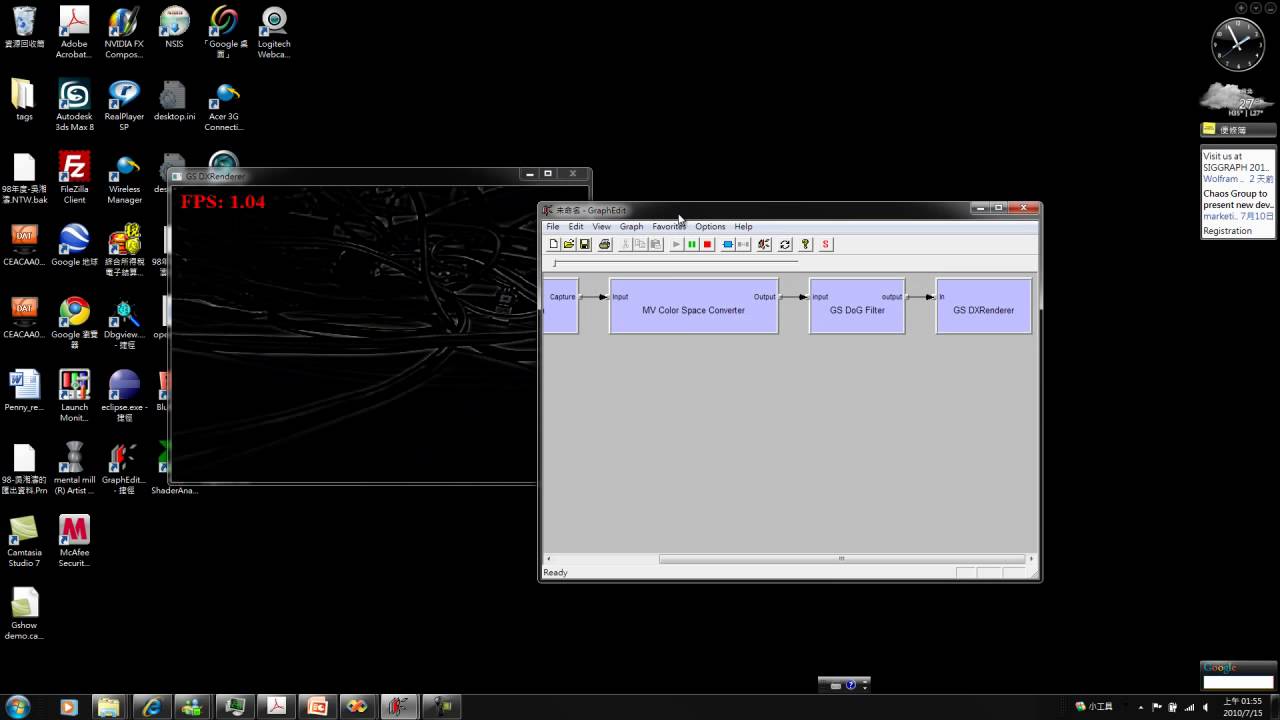The height and width of the screenshot is (720, 1280).
Task: Open the Graph menu
Action: [x=631, y=227]
